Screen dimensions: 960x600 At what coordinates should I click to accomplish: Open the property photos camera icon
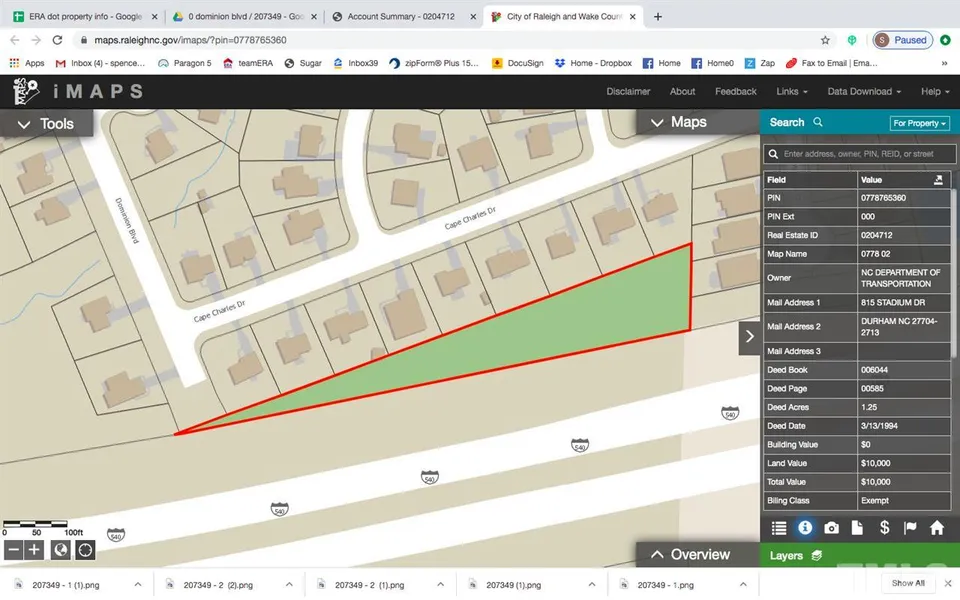pyautogui.click(x=832, y=527)
